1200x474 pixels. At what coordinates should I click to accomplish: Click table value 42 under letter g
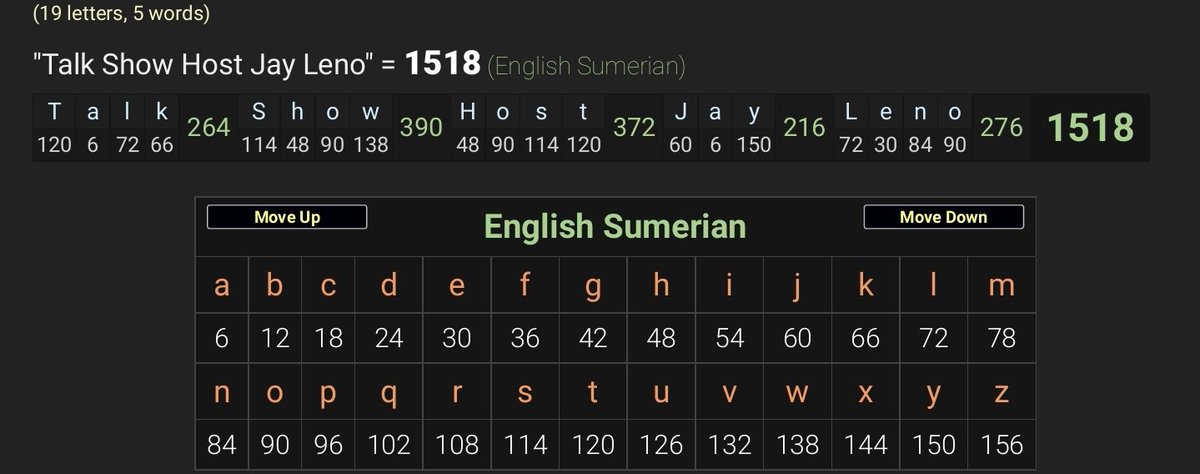pos(593,339)
